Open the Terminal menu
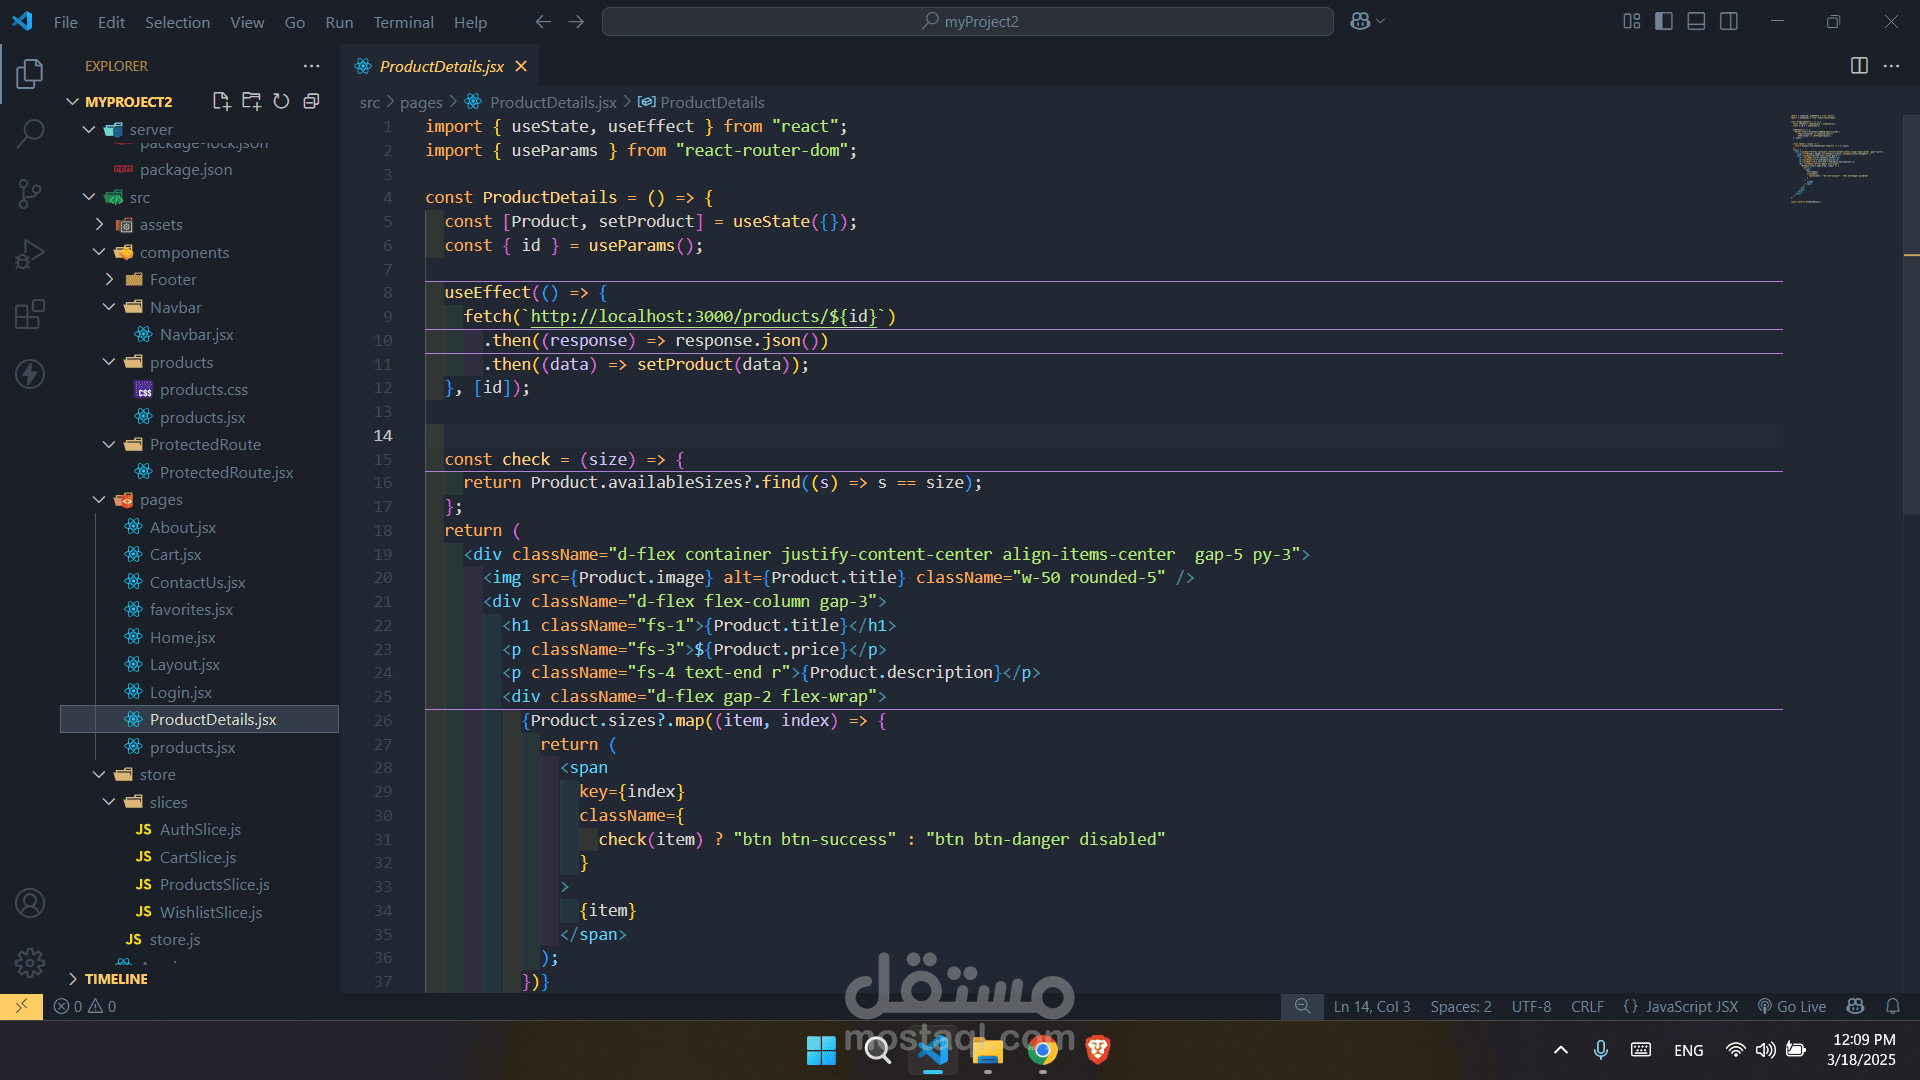Screen dimensions: 1920x1080 (x=403, y=22)
